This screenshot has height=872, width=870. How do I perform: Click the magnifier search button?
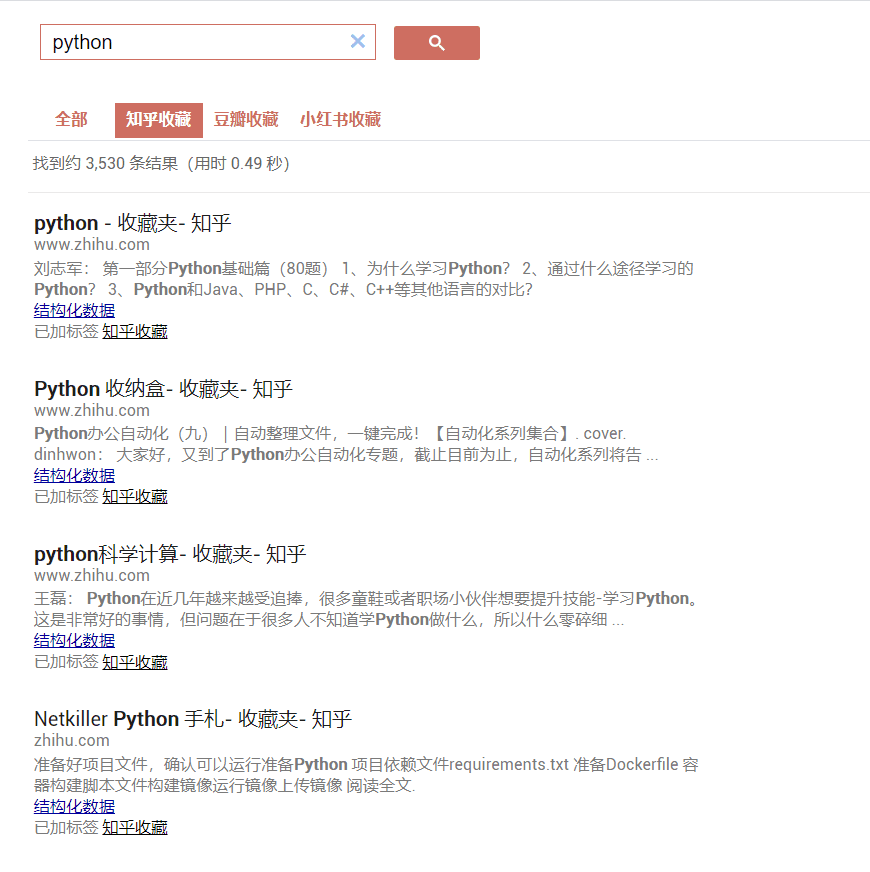pyautogui.click(x=437, y=43)
